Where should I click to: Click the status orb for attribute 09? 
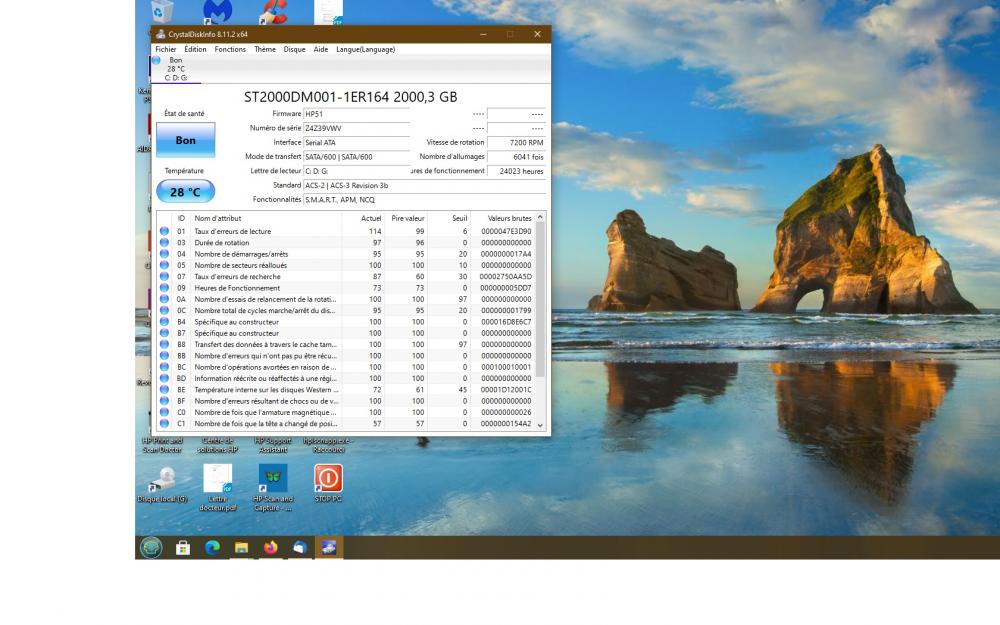(x=164, y=288)
